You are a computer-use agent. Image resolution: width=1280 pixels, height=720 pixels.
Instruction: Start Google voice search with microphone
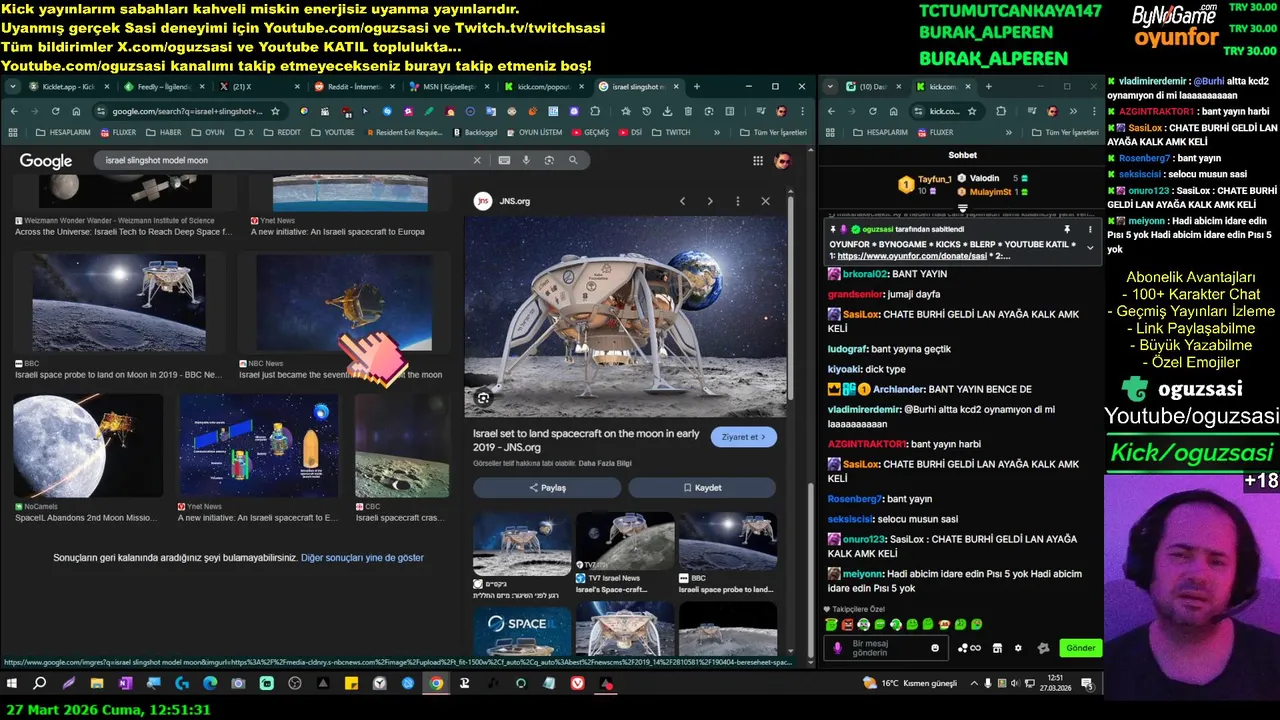[527, 160]
